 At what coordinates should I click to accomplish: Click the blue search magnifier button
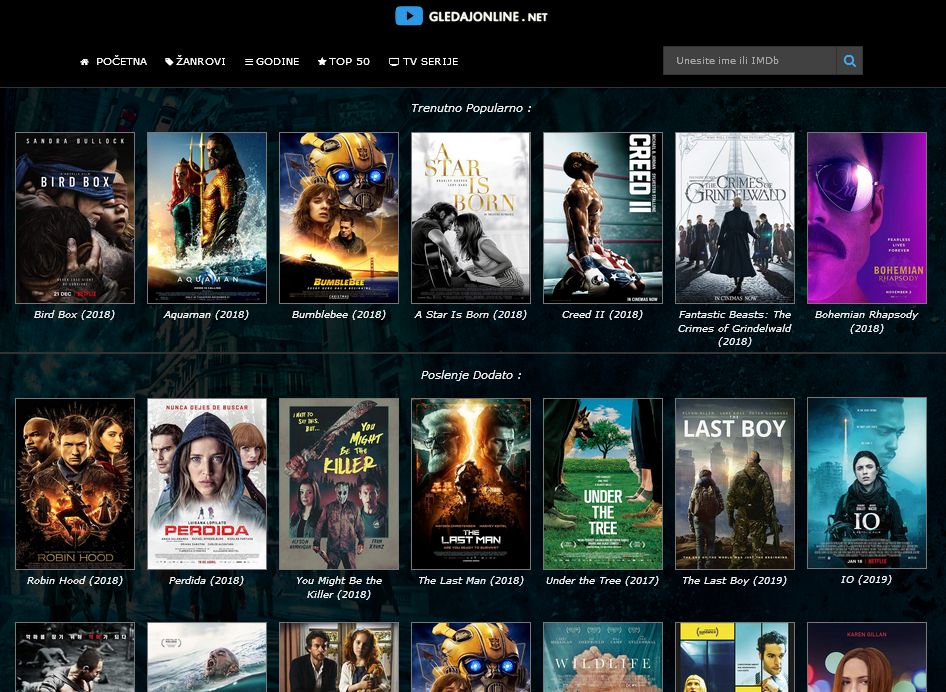849,60
